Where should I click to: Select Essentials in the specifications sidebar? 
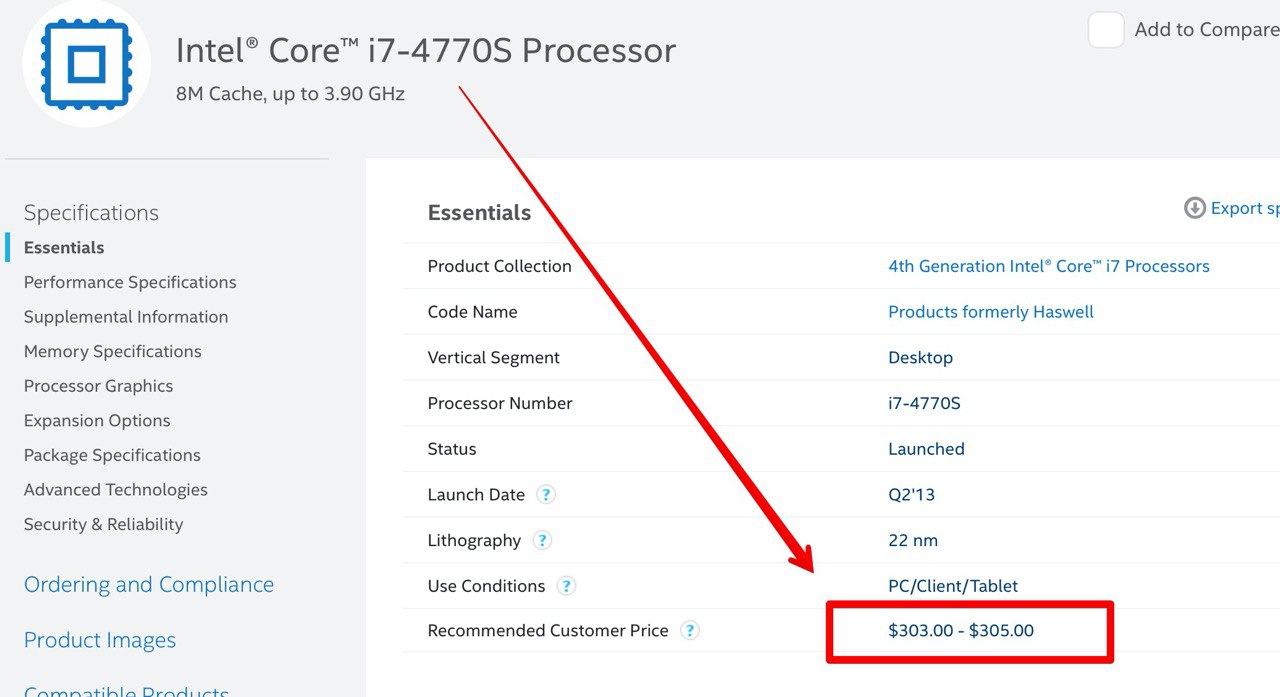tap(64, 247)
